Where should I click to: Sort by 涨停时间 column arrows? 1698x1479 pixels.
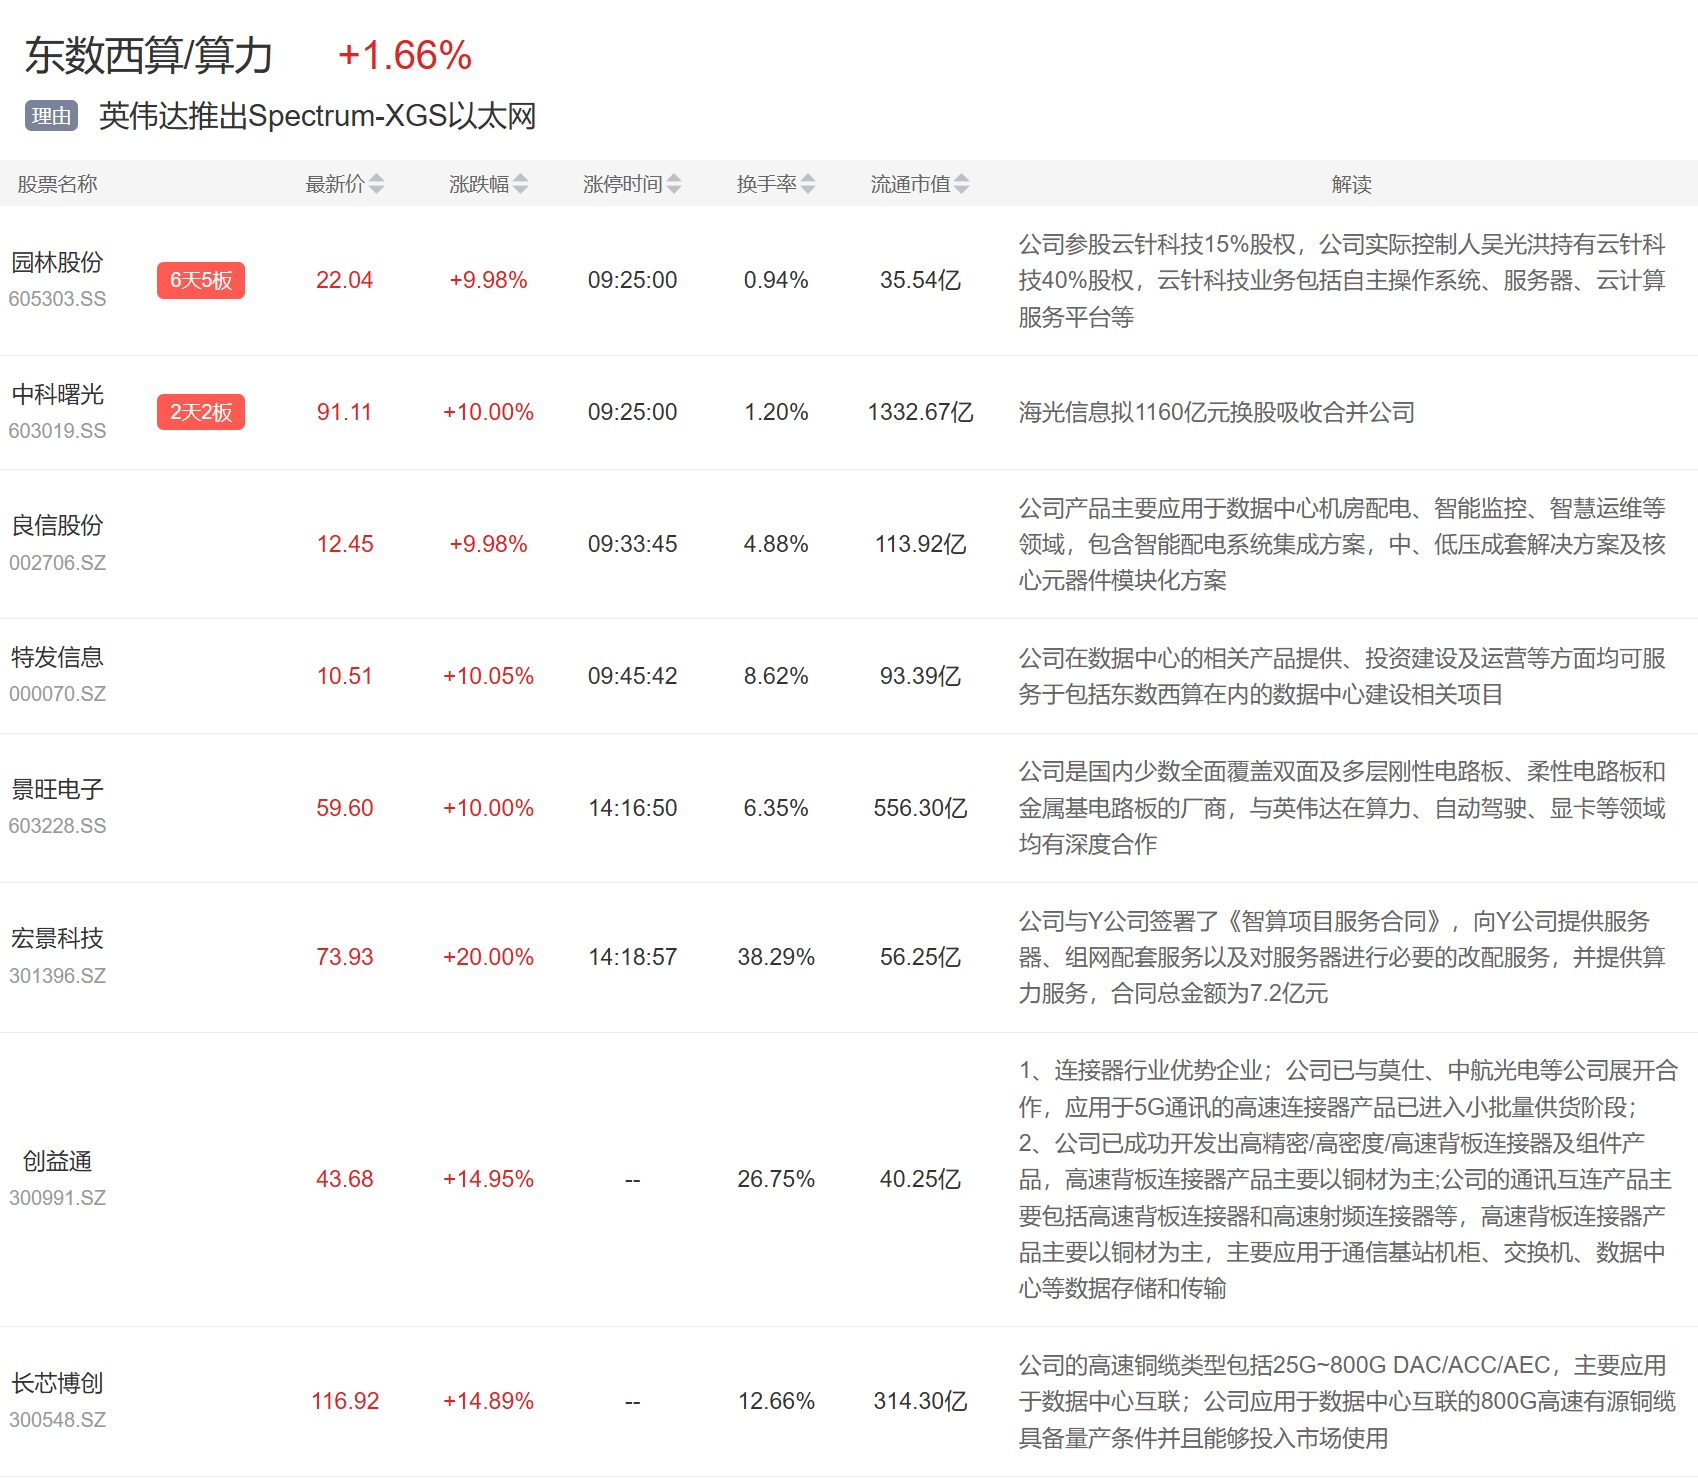tap(674, 184)
